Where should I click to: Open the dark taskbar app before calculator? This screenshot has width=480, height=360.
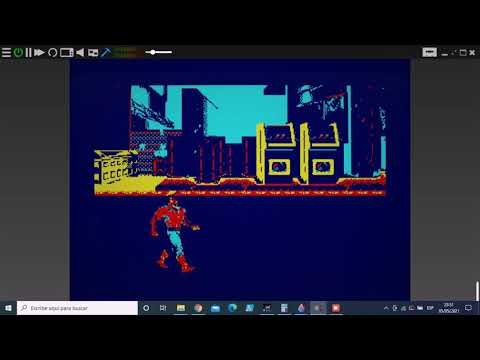267,308
